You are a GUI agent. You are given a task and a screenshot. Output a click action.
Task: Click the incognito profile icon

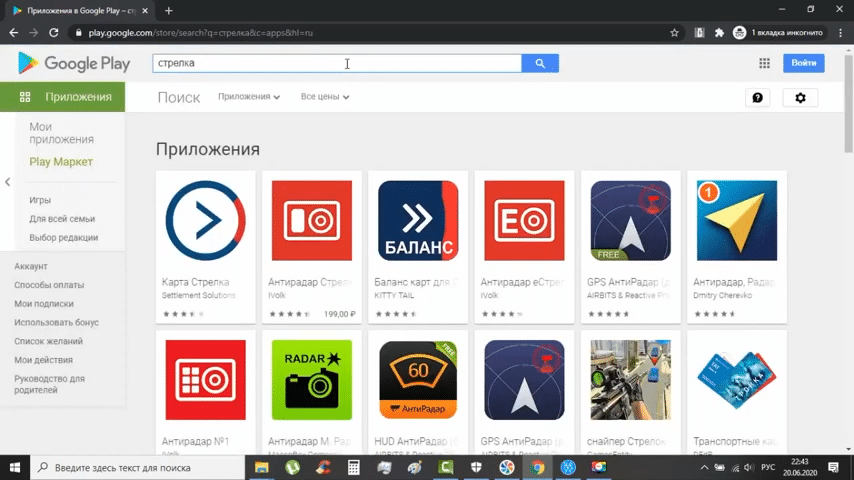(739, 33)
